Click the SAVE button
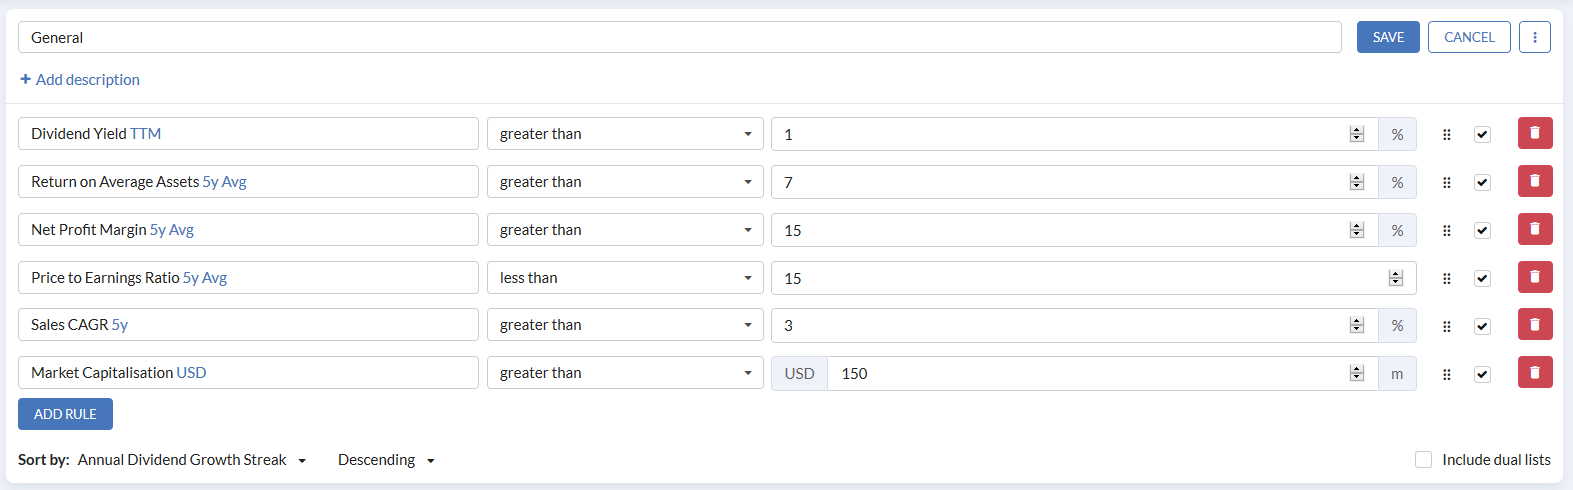This screenshot has width=1573, height=490. point(1387,37)
